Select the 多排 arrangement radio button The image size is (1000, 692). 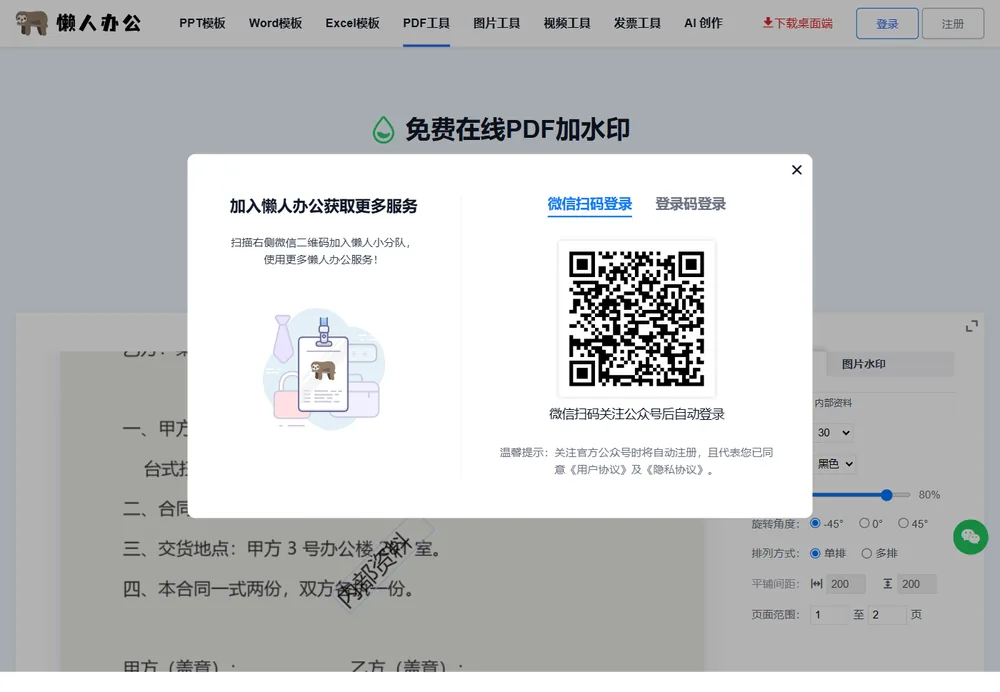(867, 553)
